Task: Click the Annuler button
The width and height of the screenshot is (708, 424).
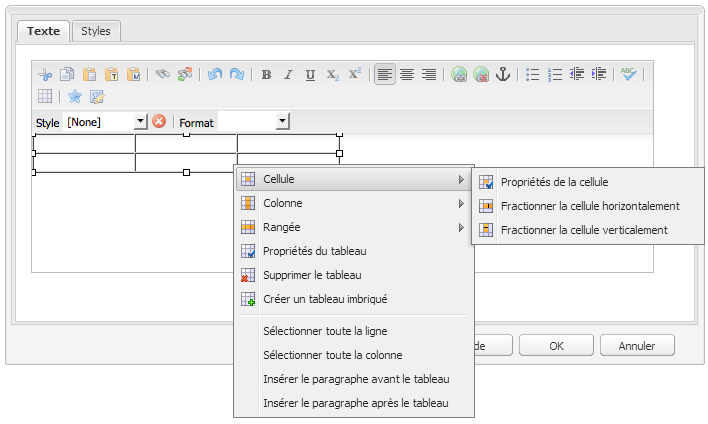Action: tap(637, 345)
